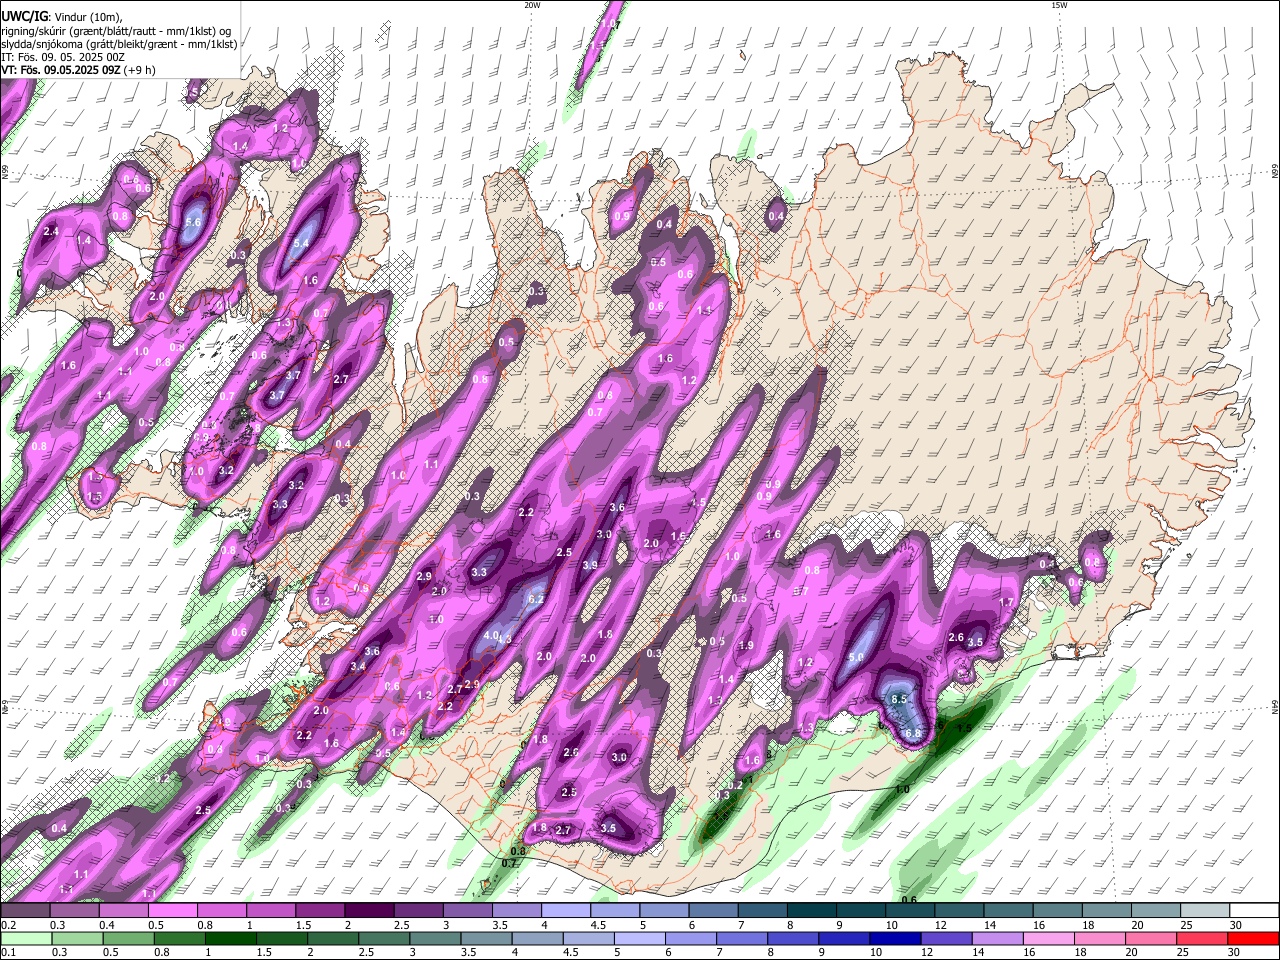Select lower rain scale swatch between 3 and 3.5
The image size is (1280, 960).
435,939
